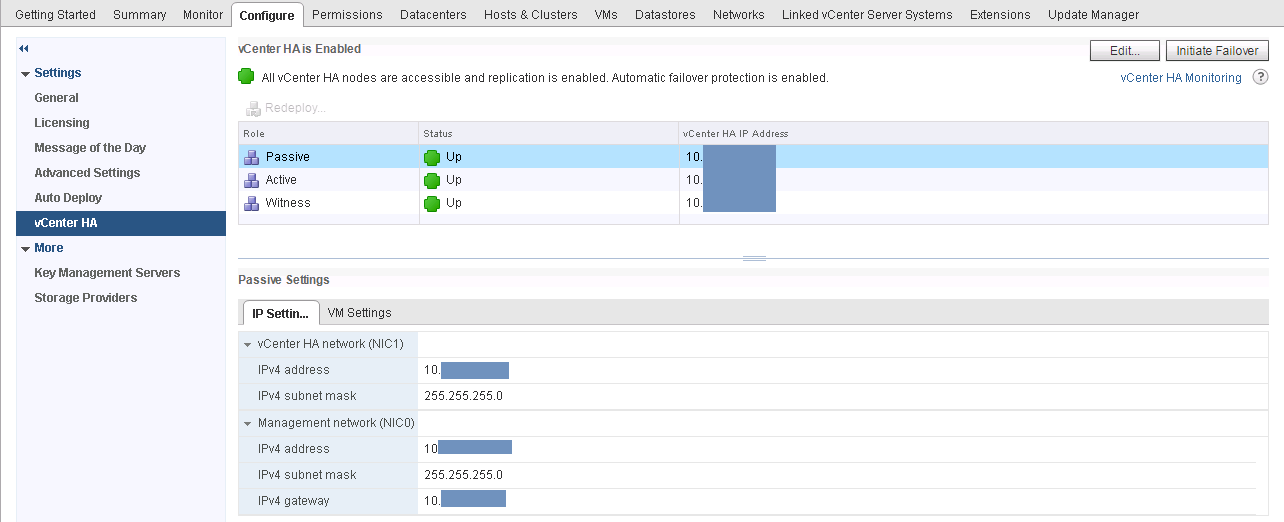Click the IPv4 gateway label
The height and width of the screenshot is (522, 1284).
[x=293, y=501]
